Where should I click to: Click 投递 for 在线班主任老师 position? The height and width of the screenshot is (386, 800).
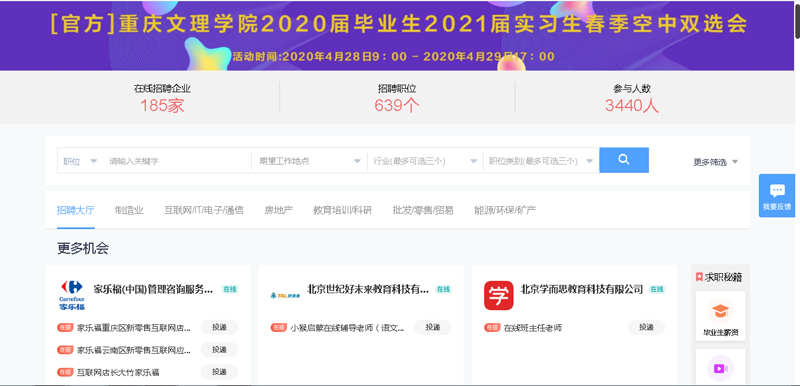click(x=646, y=327)
